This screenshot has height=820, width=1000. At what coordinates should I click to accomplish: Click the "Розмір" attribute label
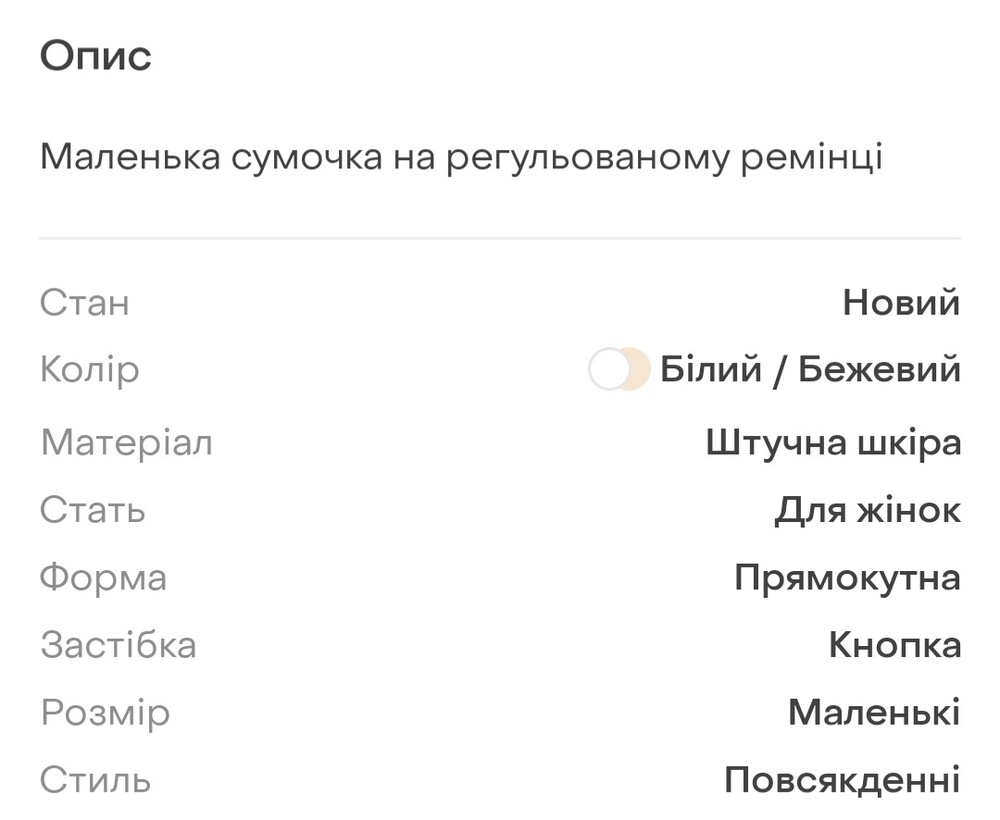105,713
